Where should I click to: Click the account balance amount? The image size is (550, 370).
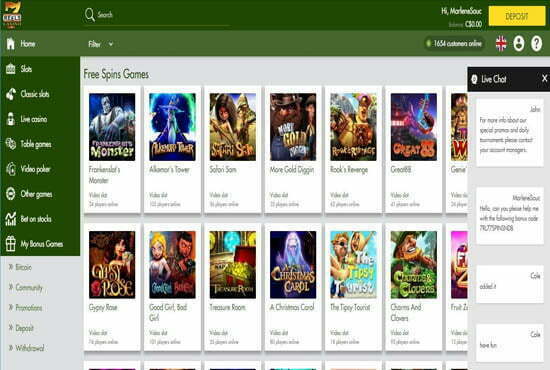coord(473,25)
